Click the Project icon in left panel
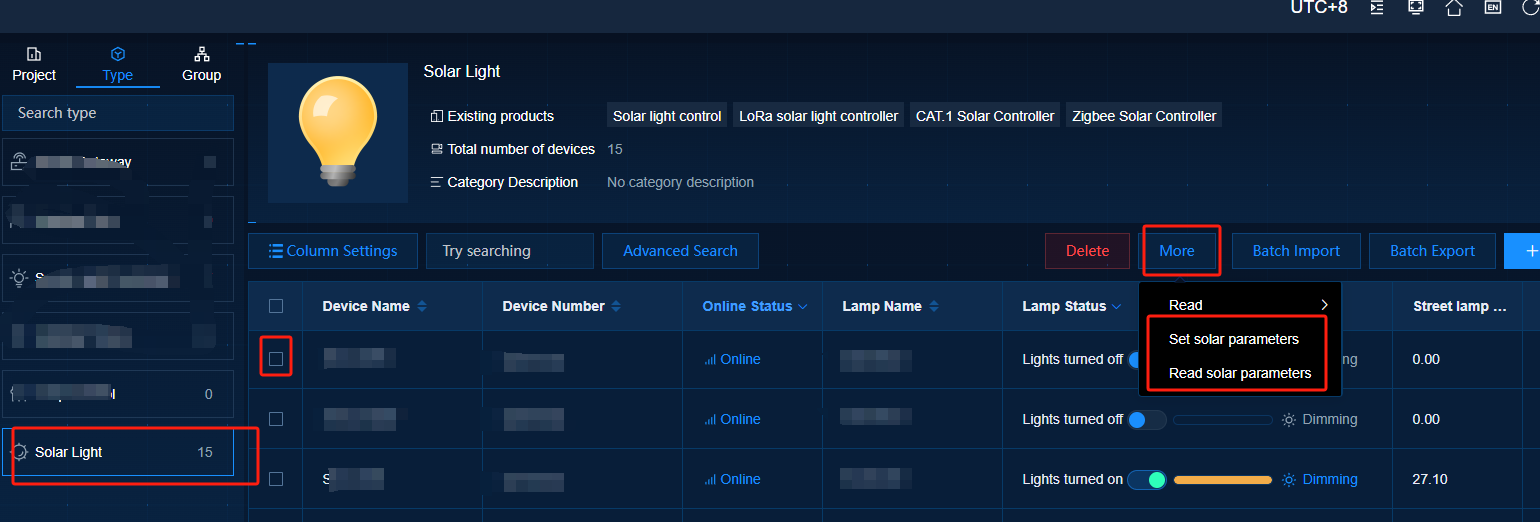1540x522 pixels. 34,54
